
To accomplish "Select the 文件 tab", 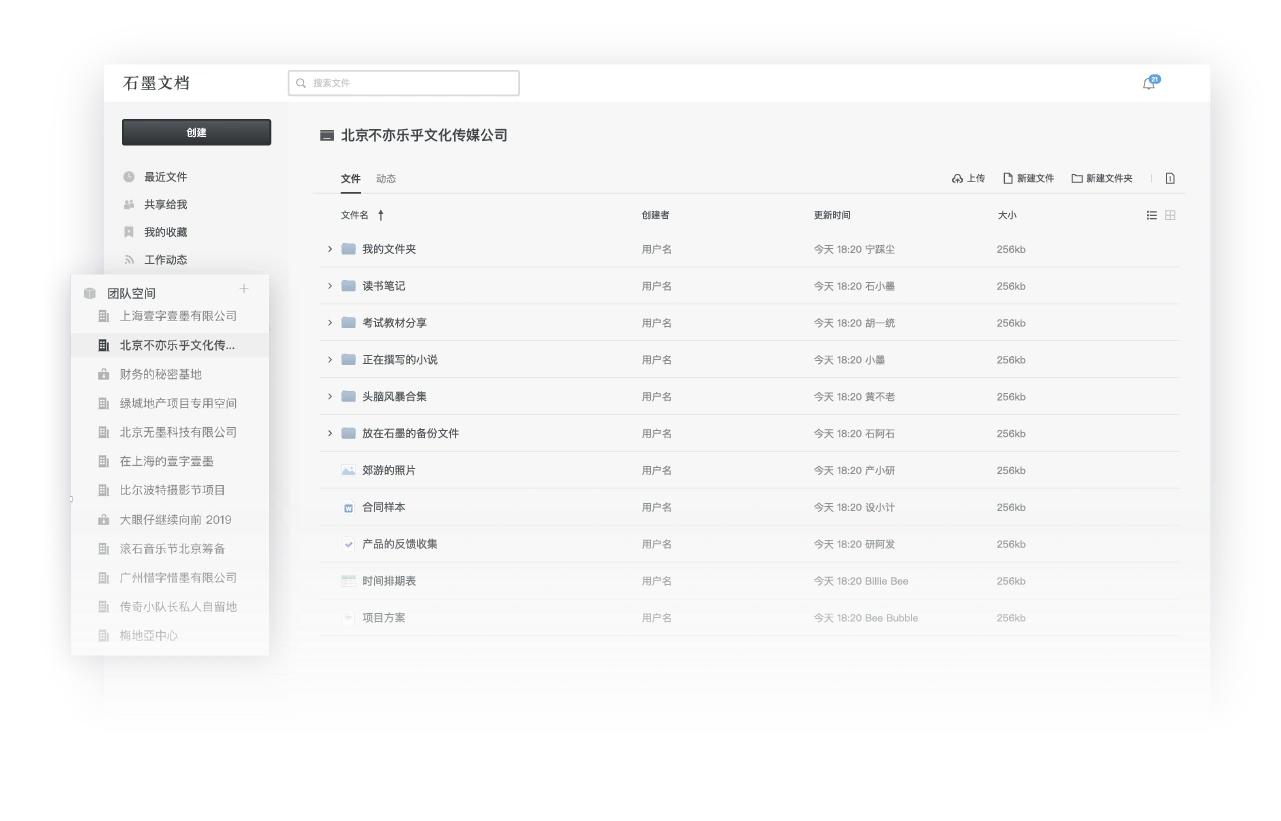I will [x=350, y=179].
